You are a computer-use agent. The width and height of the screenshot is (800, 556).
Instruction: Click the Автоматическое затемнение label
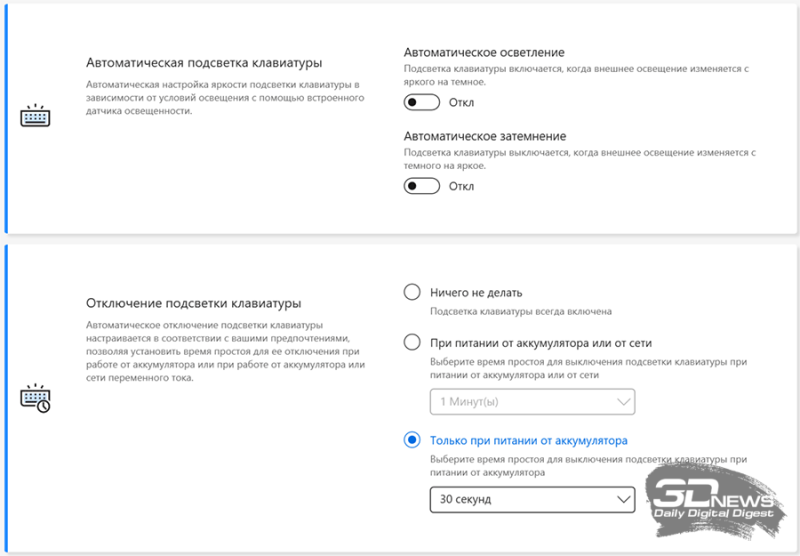pyautogui.click(x=485, y=135)
